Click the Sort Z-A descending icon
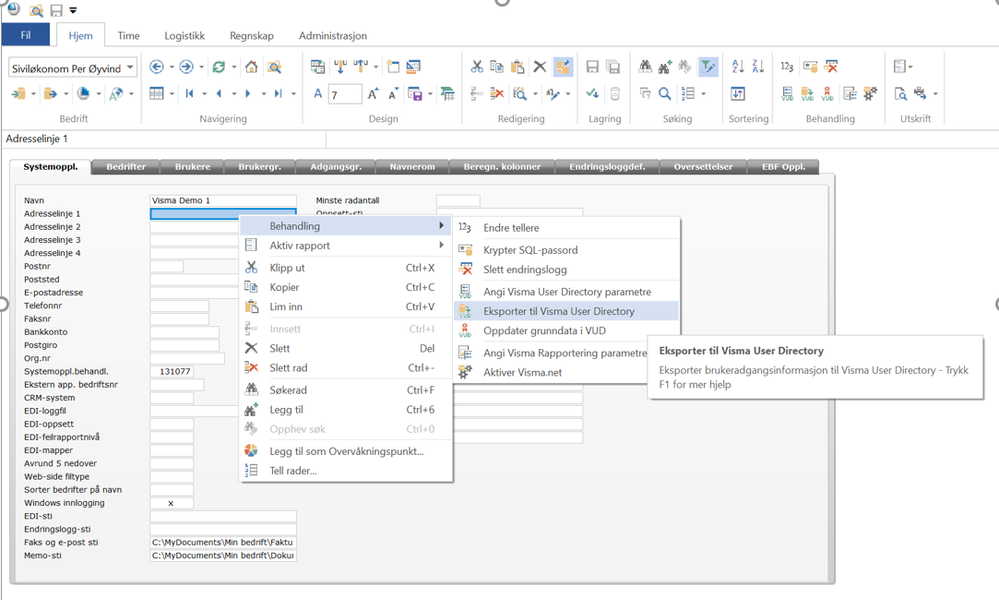 758,66
